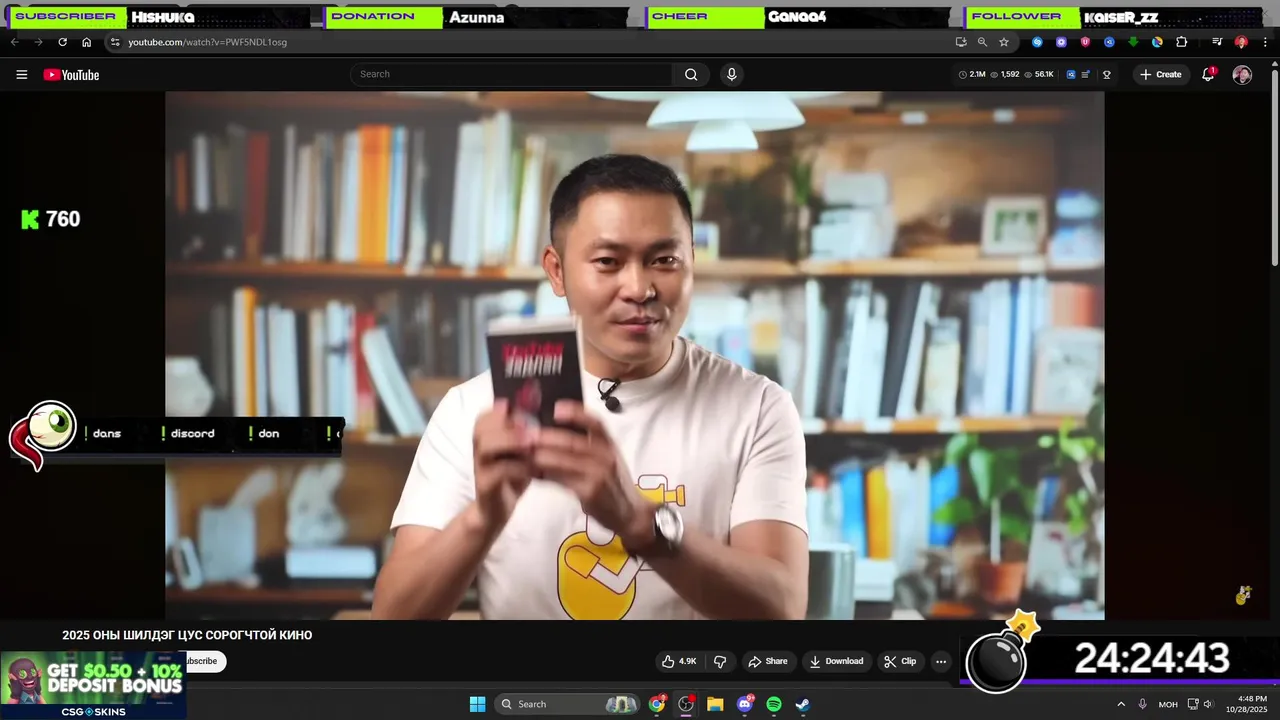The image size is (1280, 720).
Task: Click the magnifier search button
Action: (x=691, y=74)
